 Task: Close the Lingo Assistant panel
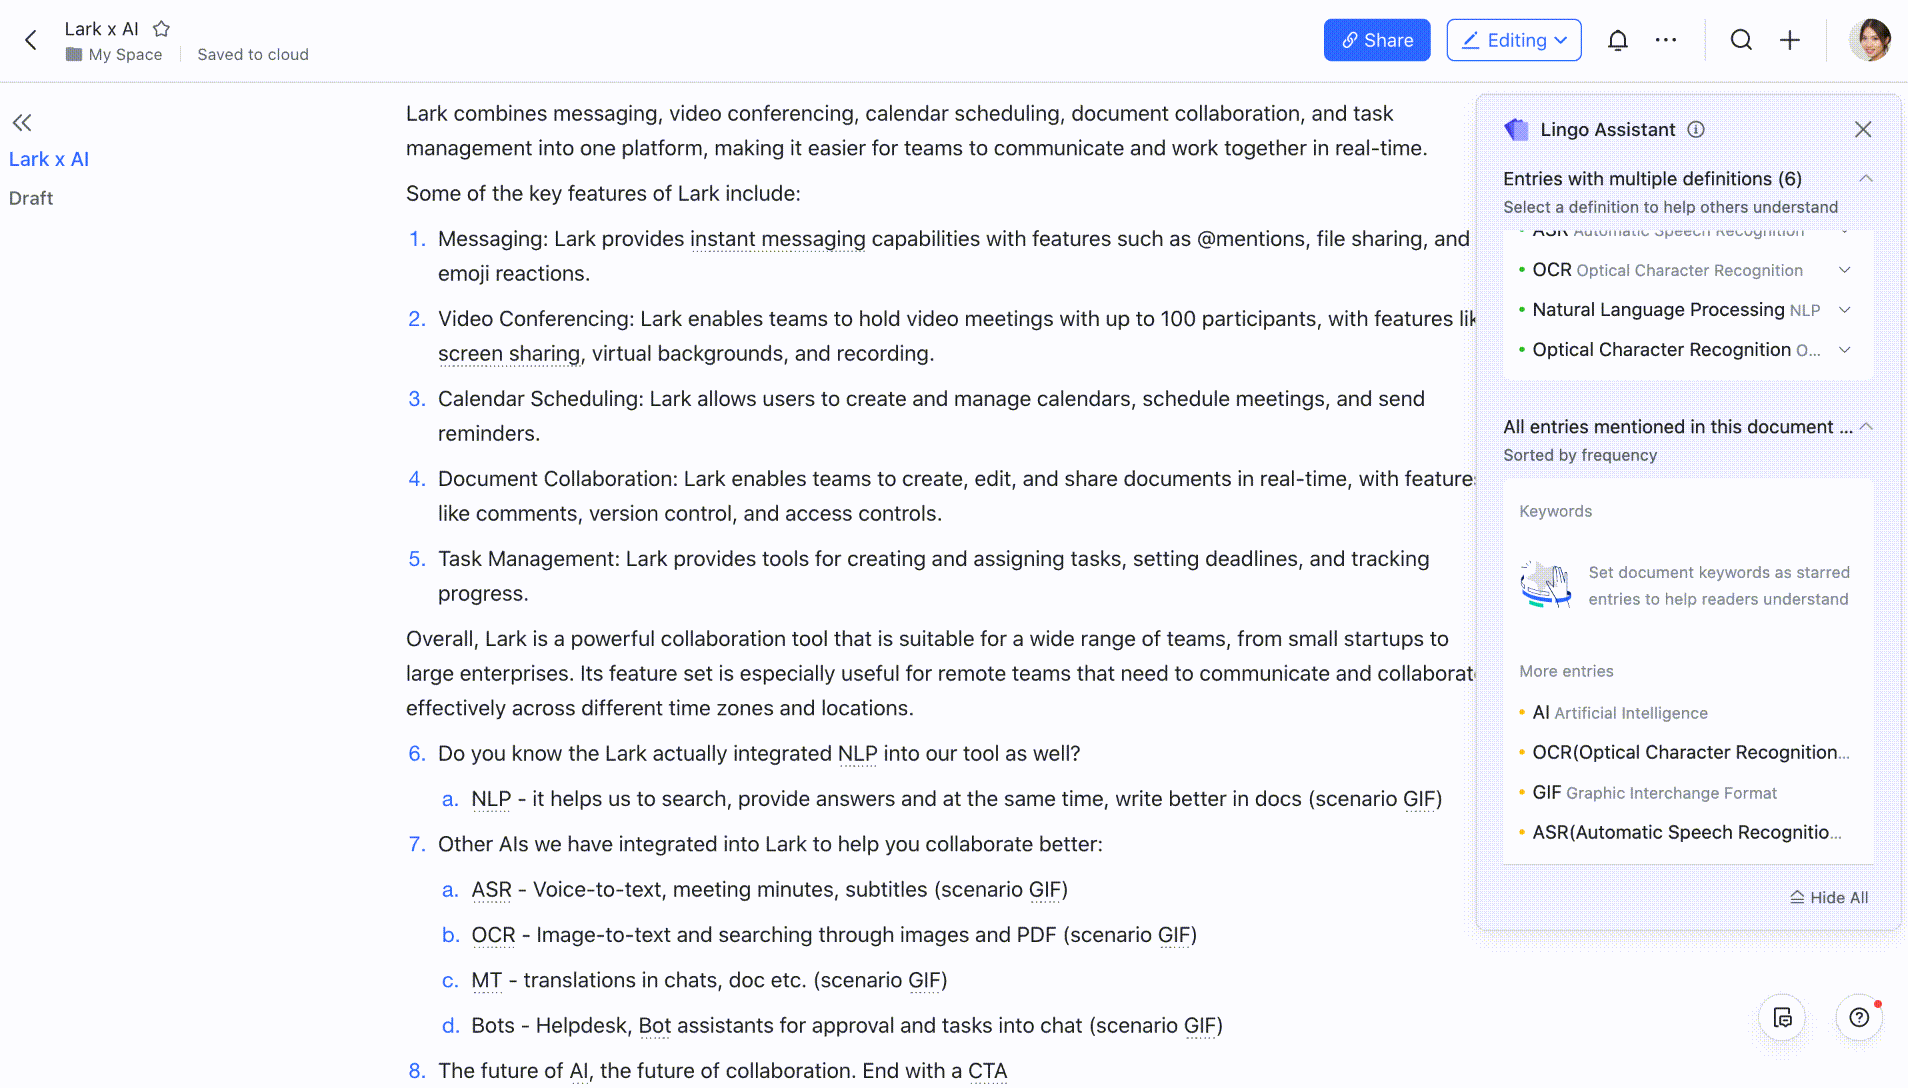click(x=1863, y=129)
